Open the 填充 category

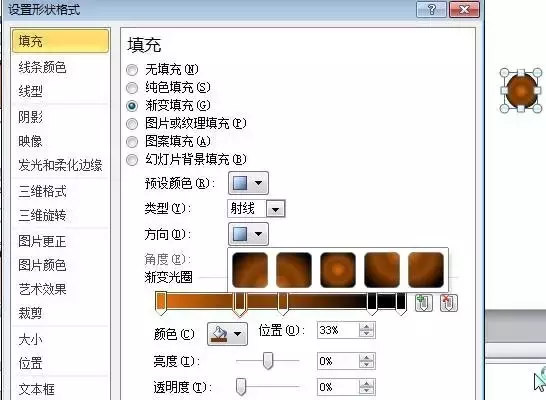(x=61, y=41)
